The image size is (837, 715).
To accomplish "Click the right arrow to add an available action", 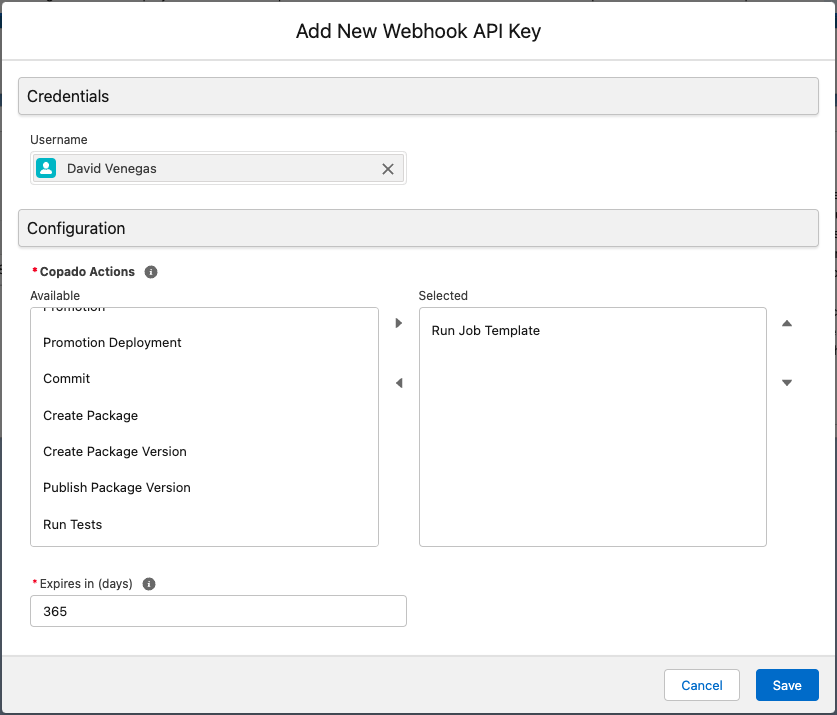I will [398, 323].
